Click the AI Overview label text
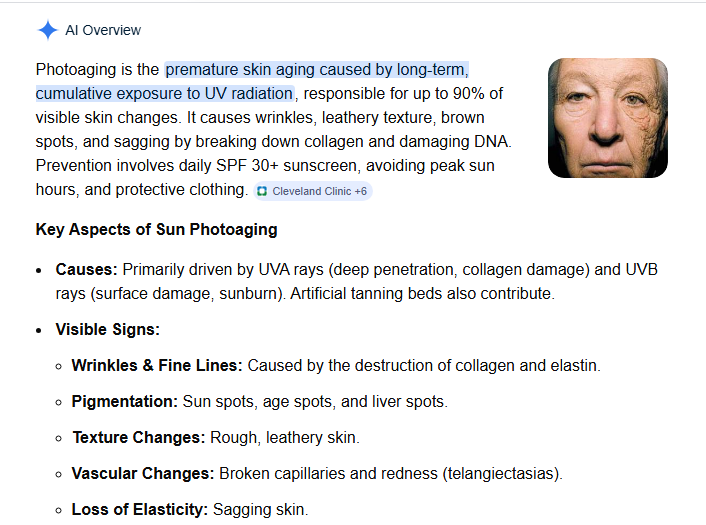 (103, 30)
